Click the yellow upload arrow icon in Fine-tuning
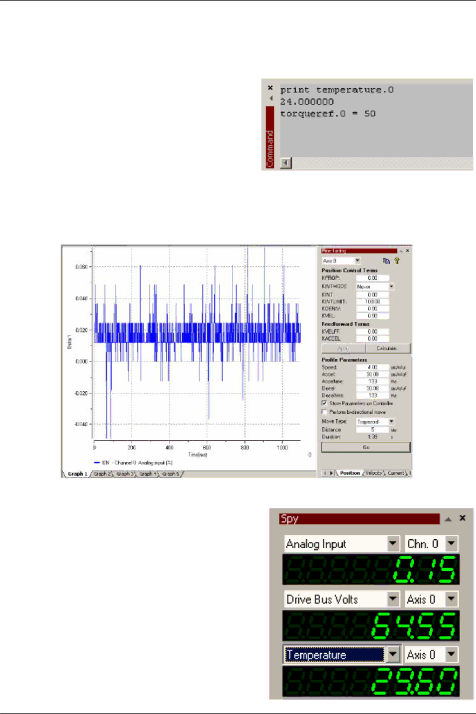 click(397, 261)
